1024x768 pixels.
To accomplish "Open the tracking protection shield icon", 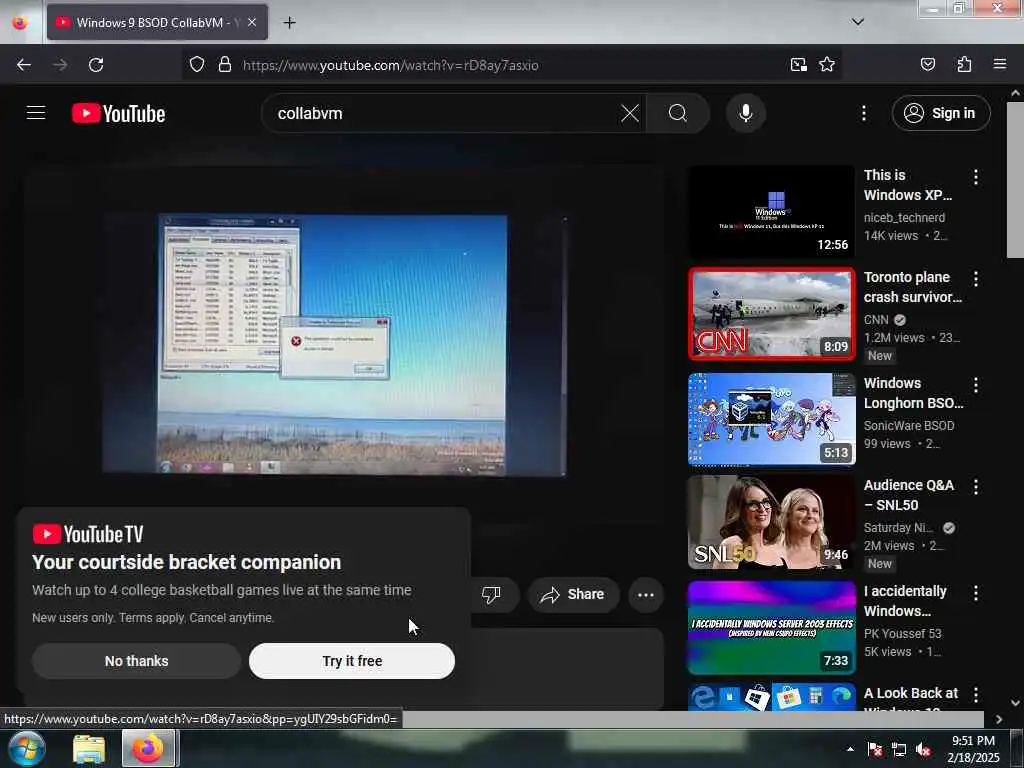I will click(x=197, y=65).
